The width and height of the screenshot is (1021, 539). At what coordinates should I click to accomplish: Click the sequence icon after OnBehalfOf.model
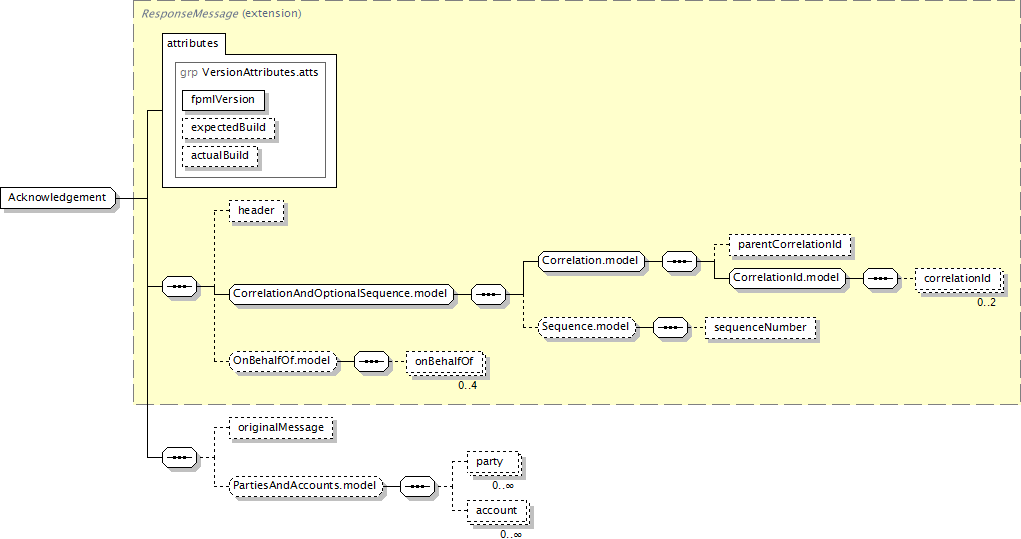[x=371, y=361]
